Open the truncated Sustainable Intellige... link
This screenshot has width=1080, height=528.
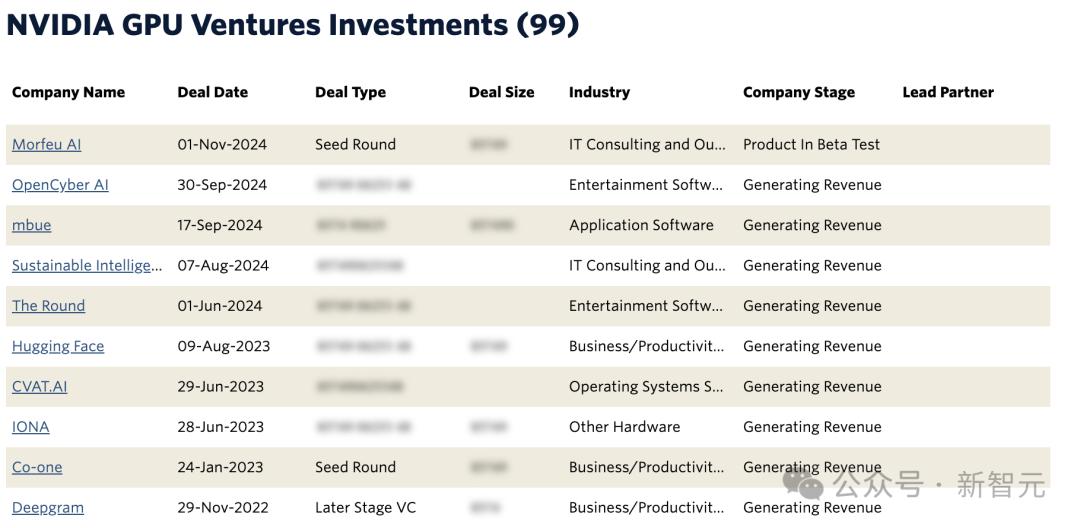[x=86, y=266]
